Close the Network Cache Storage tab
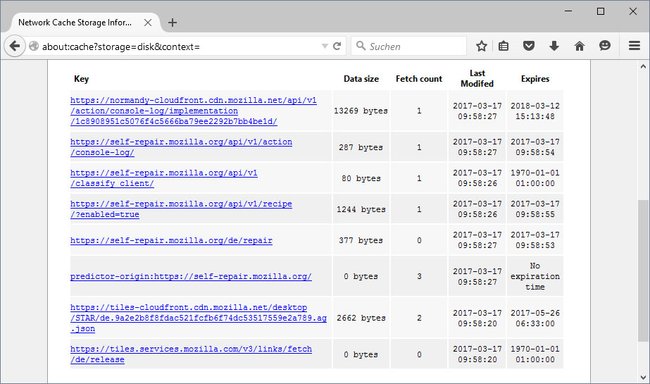Viewport: 650px width, 384px height. click(148, 22)
